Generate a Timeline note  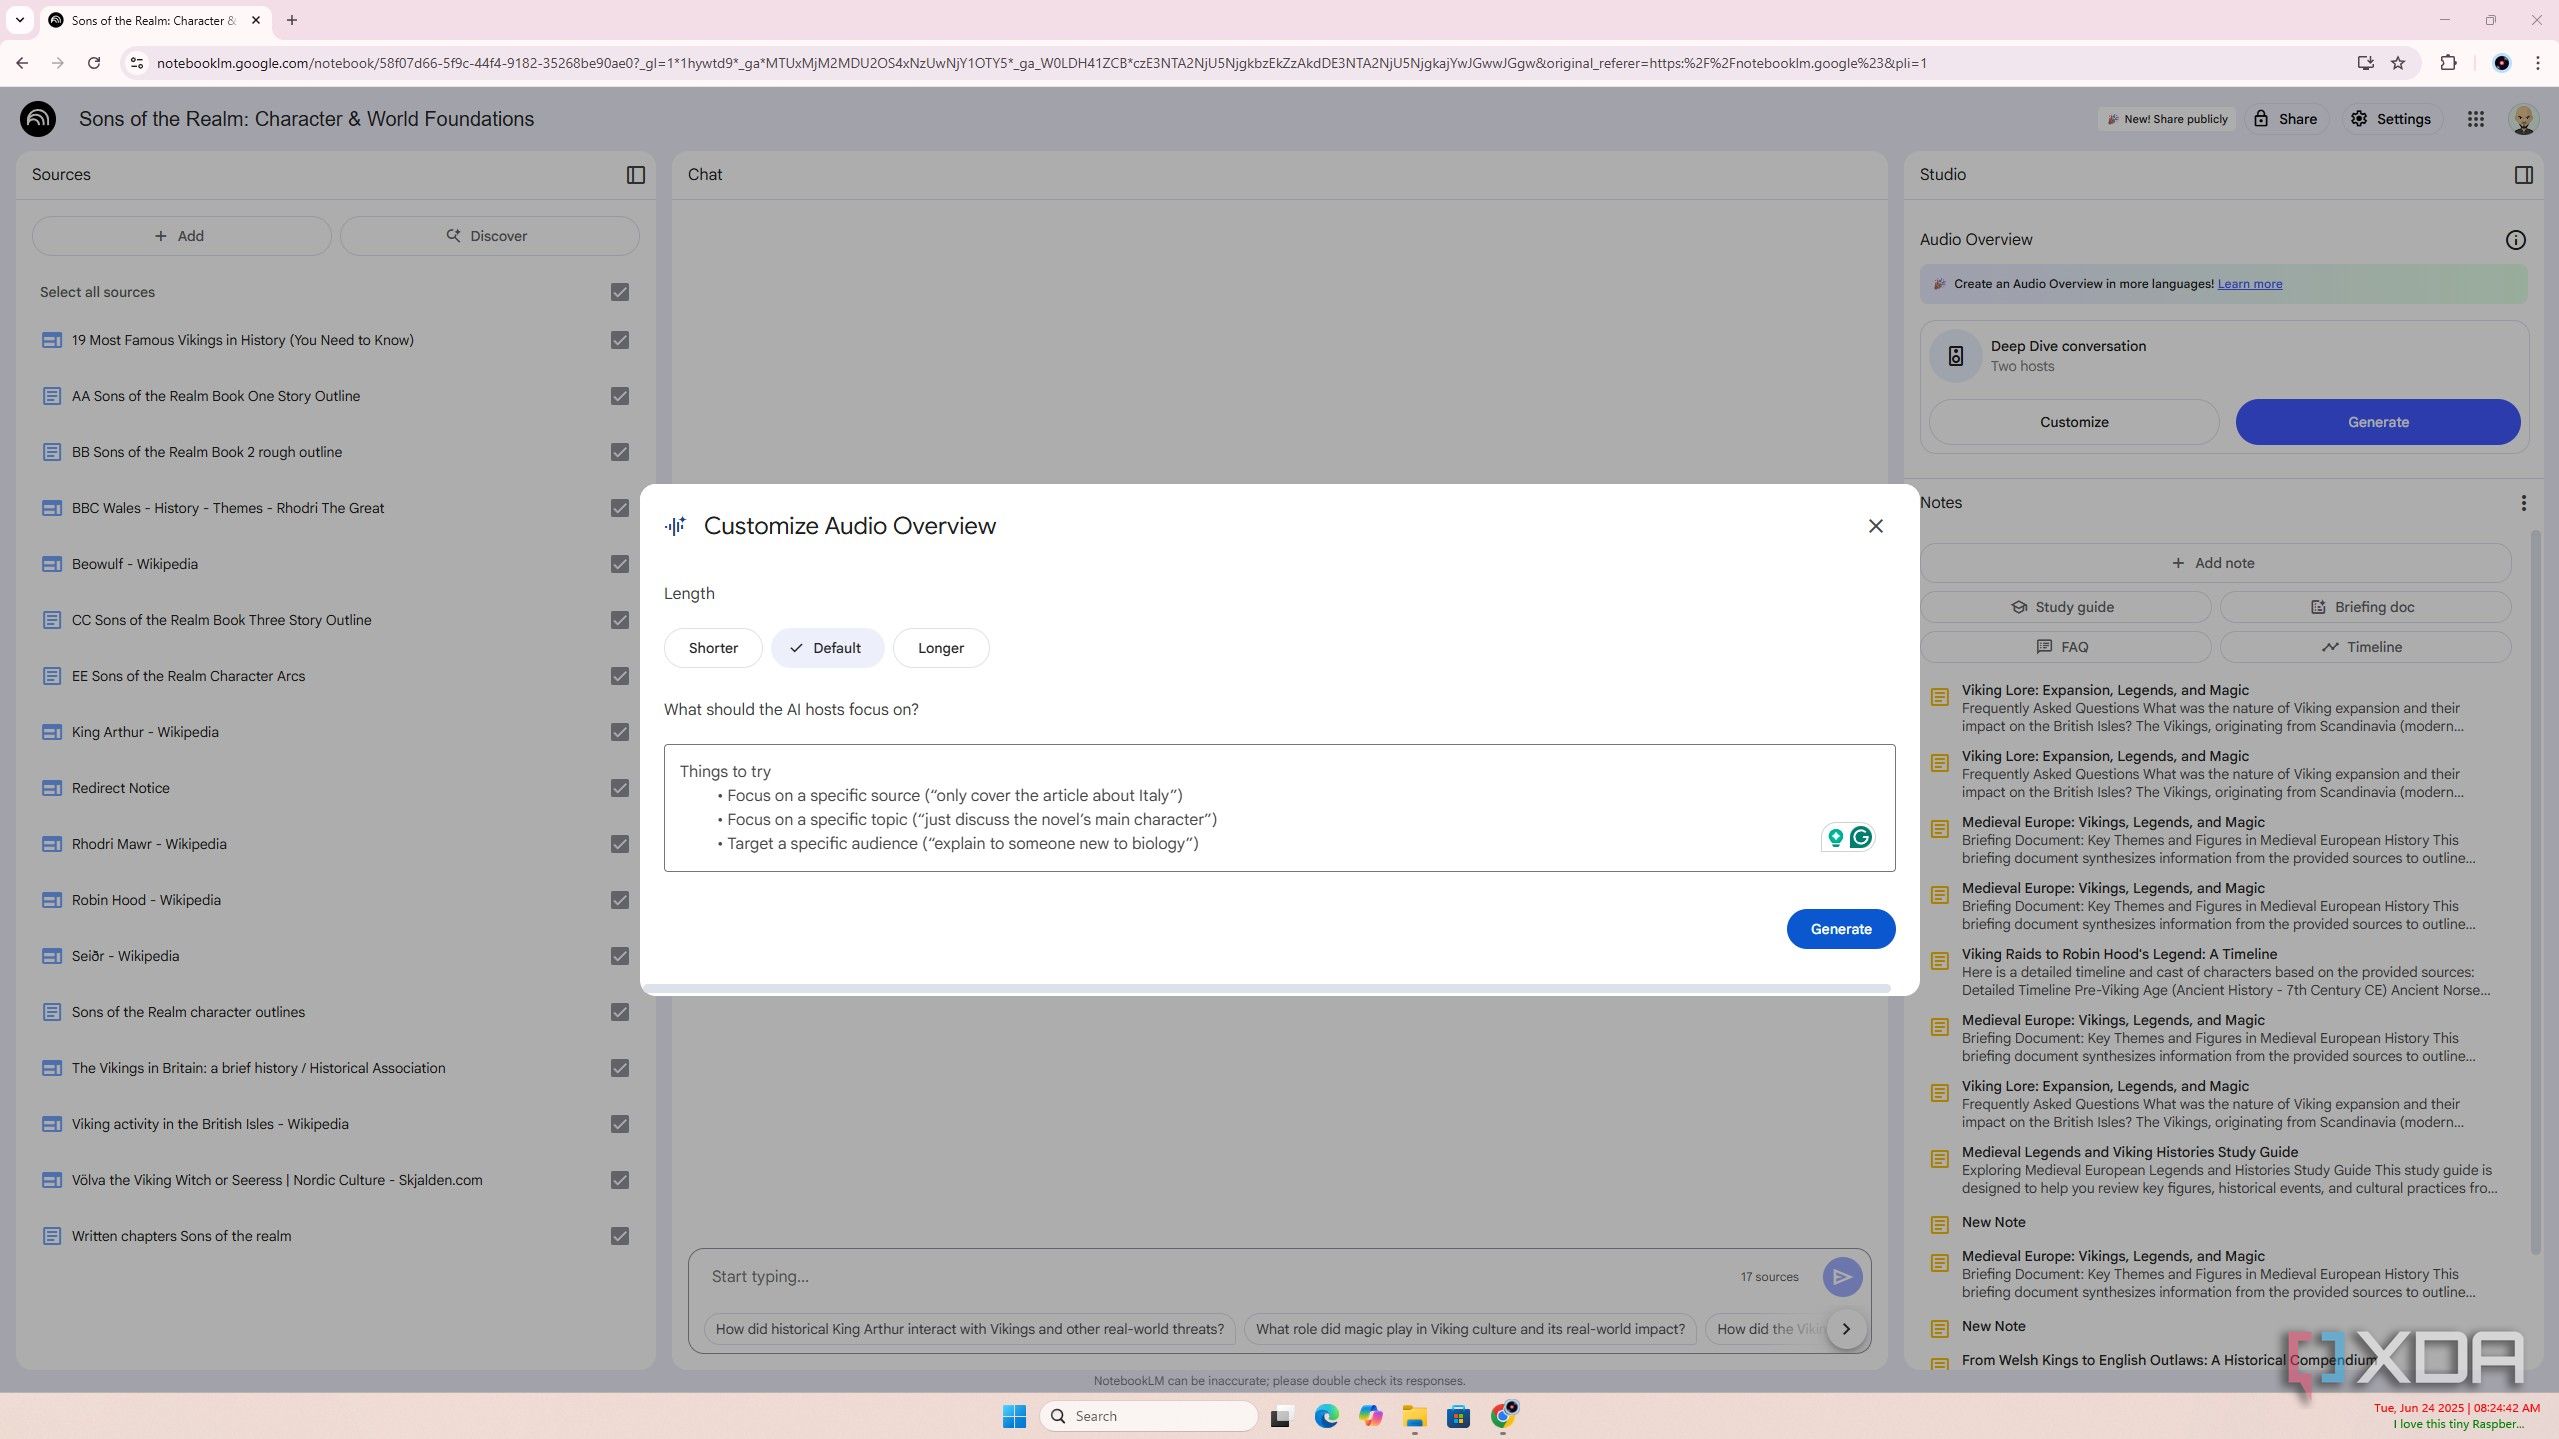tap(2364, 647)
